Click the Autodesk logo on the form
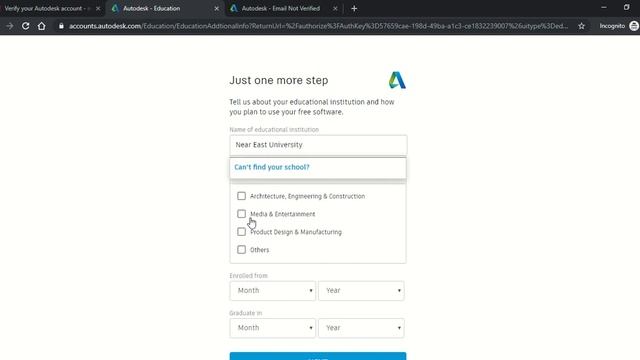The width and height of the screenshot is (640, 360). [x=397, y=80]
